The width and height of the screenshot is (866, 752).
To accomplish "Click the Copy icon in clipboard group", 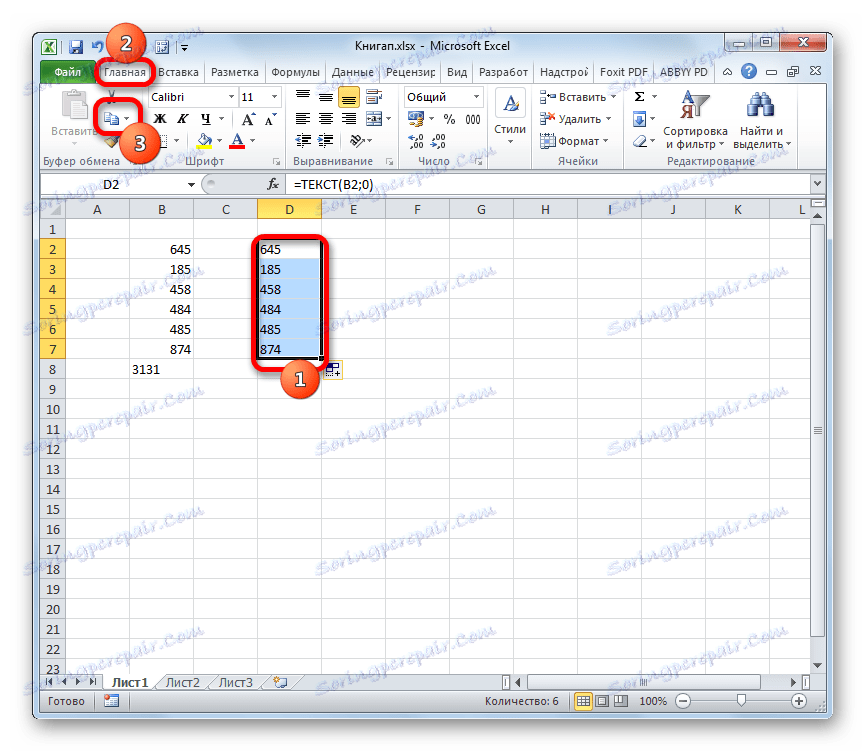I will coord(112,118).
